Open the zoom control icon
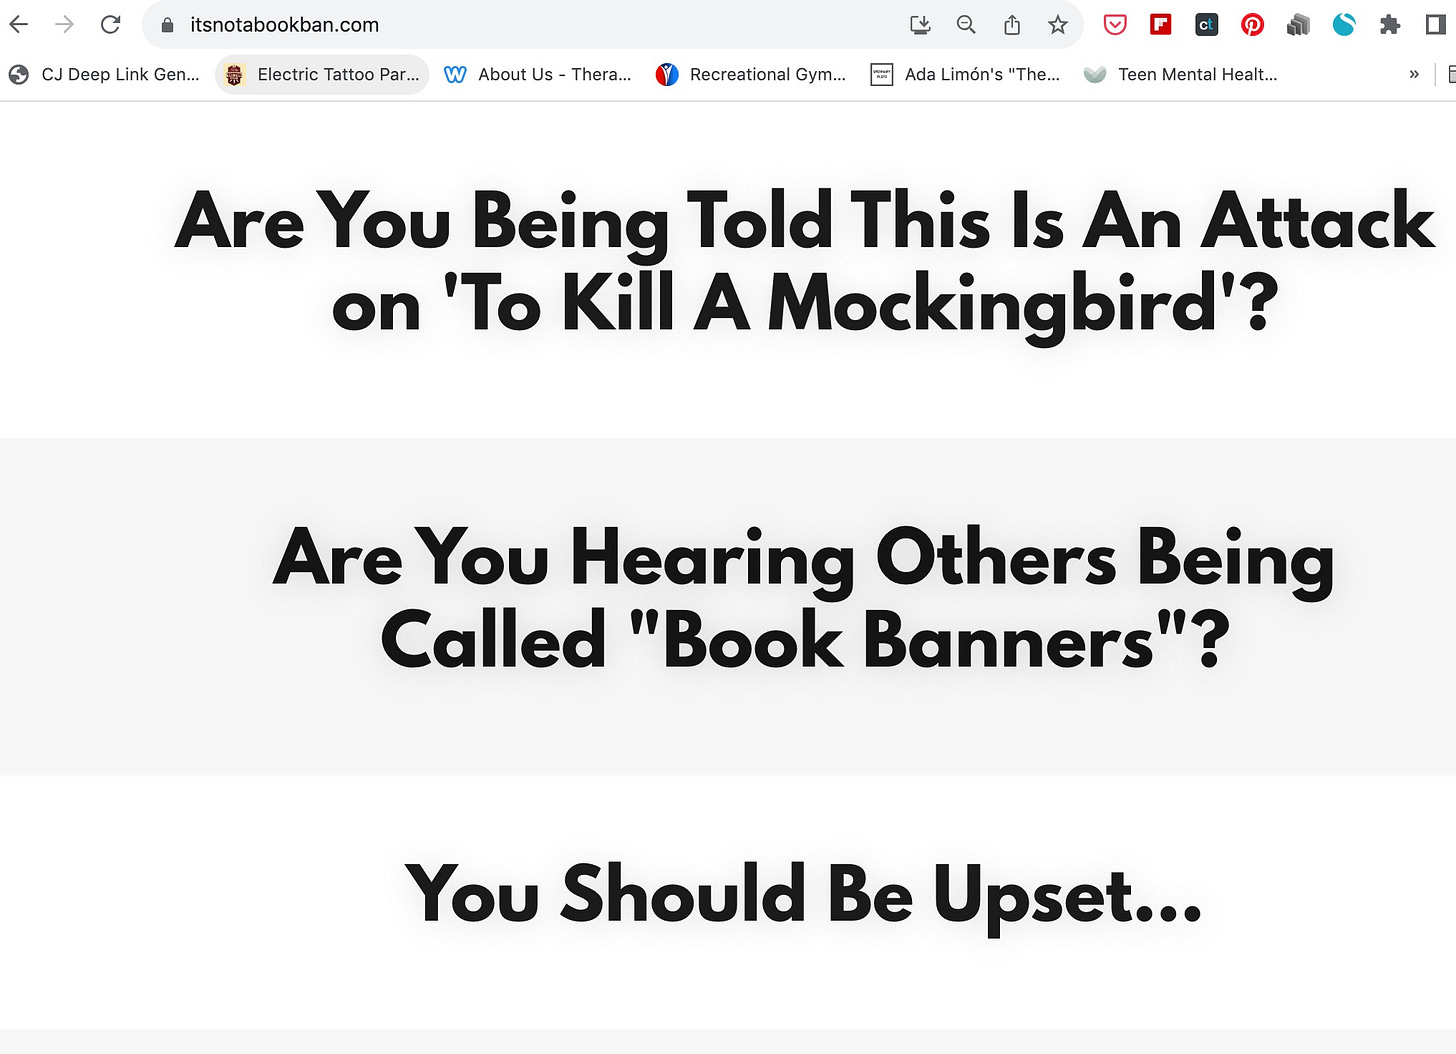Screen dimensions: 1456x1054 coord(966,25)
